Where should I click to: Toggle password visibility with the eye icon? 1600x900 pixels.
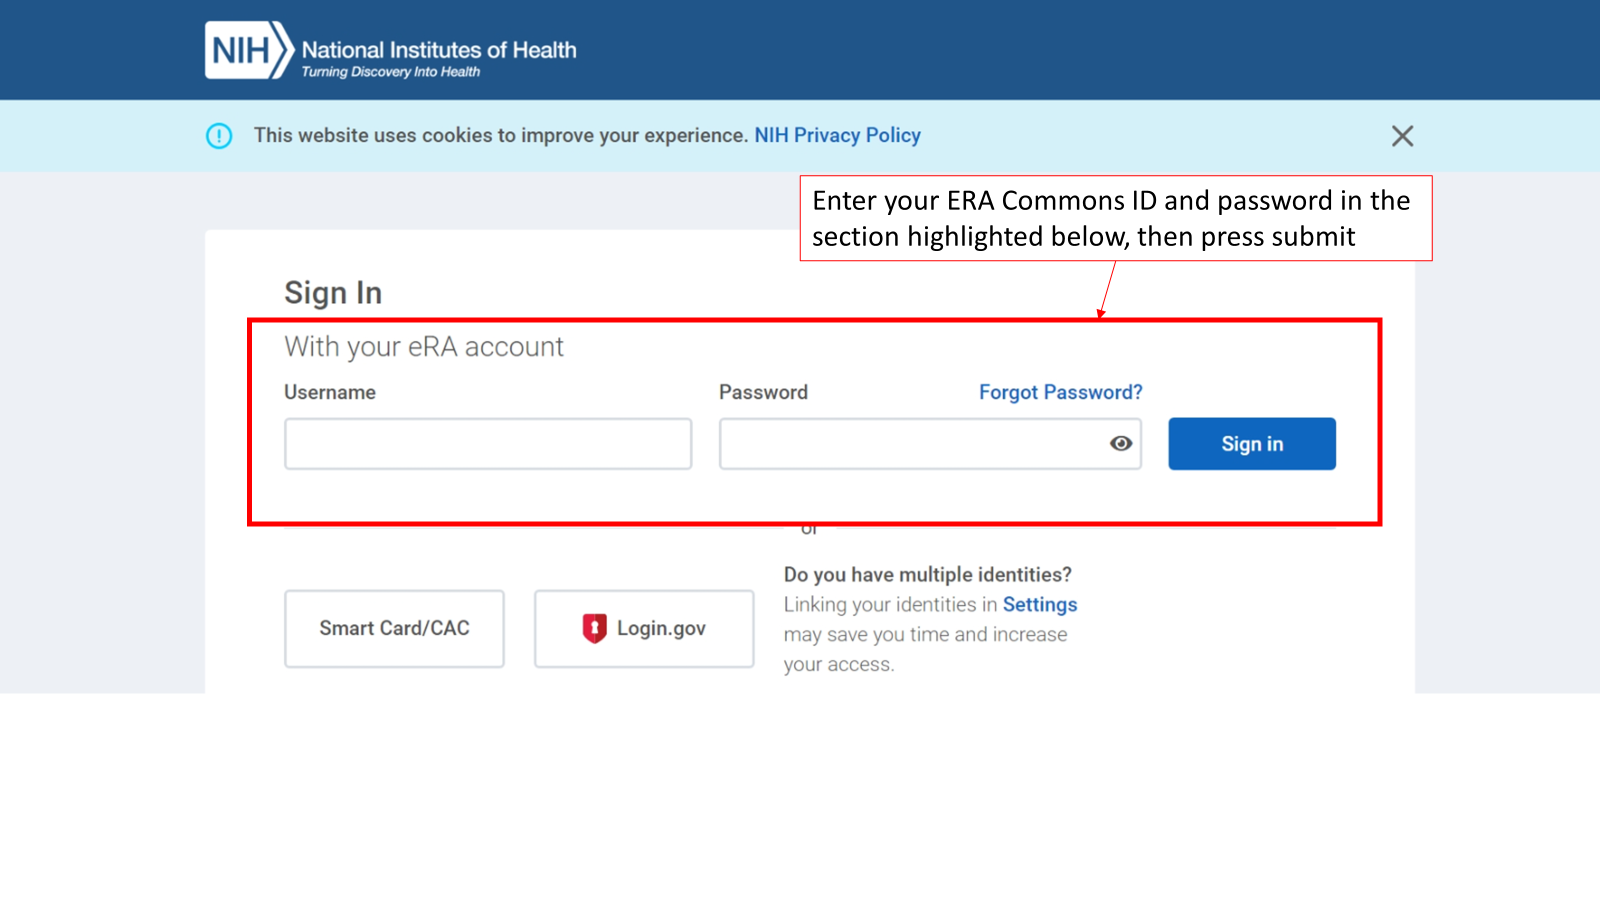(x=1120, y=444)
